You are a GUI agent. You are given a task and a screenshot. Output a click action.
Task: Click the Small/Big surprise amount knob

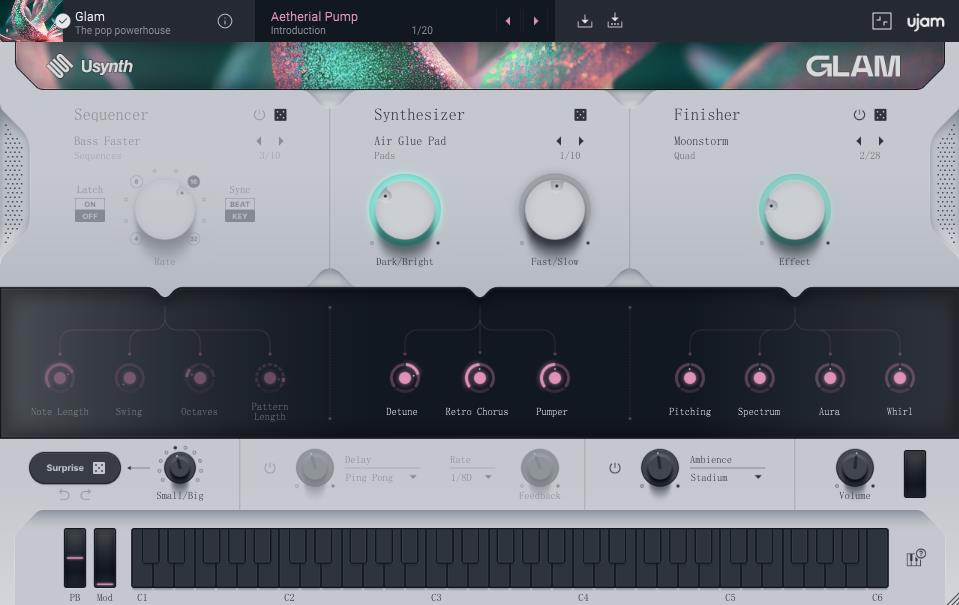180,468
